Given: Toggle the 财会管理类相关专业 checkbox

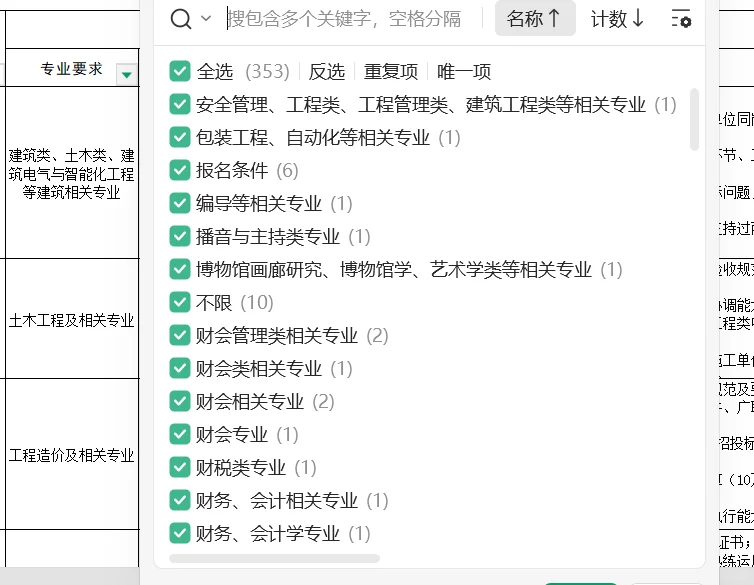Looking at the screenshot, I should pyautogui.click(x=180, y=335).
